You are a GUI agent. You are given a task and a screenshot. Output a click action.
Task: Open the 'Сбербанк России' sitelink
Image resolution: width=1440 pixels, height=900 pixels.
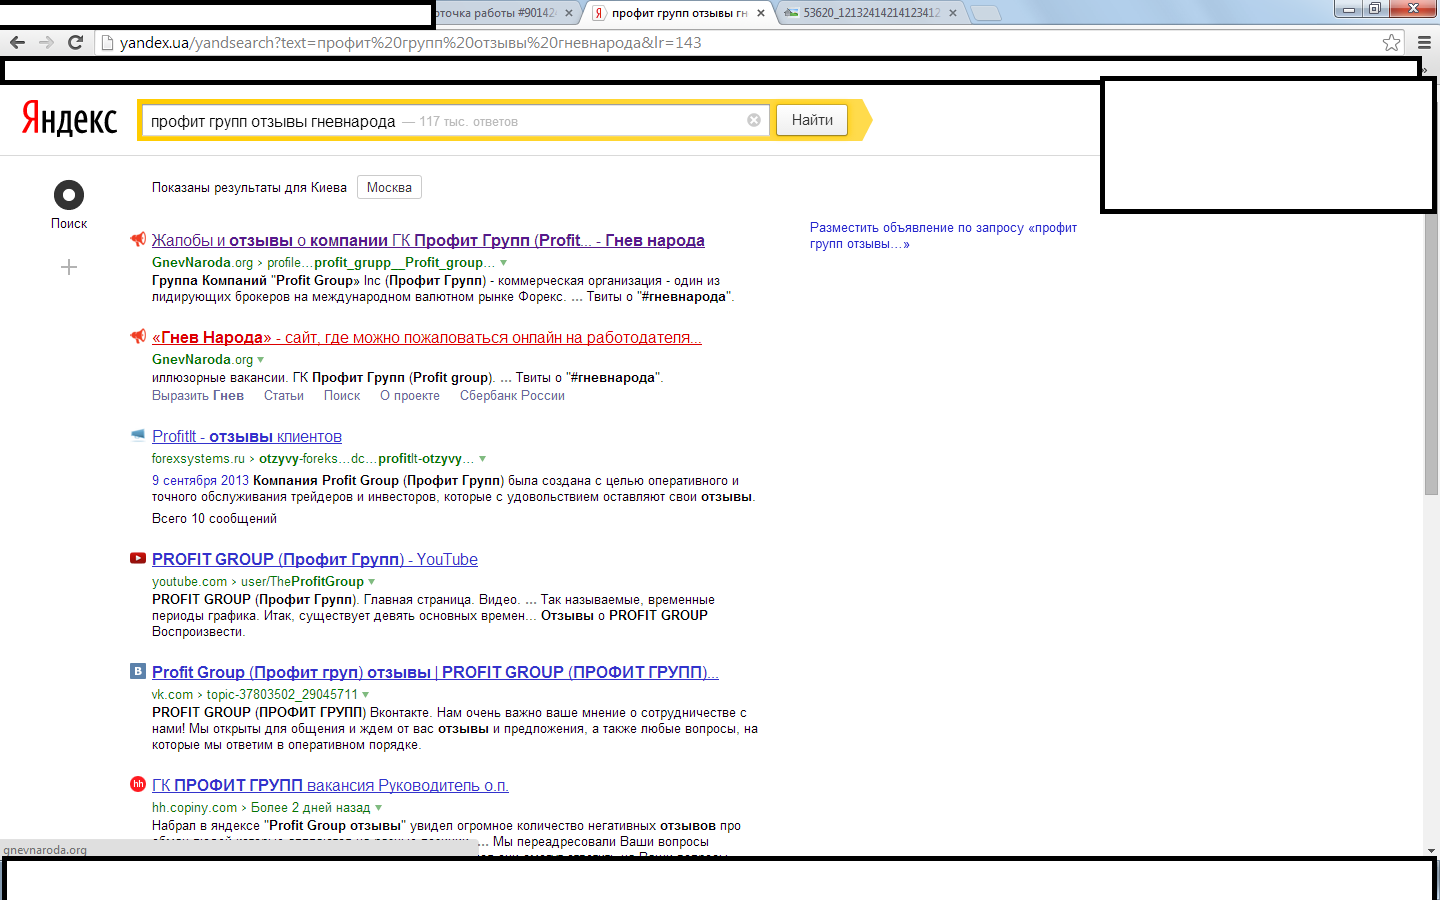pos(512,396)
